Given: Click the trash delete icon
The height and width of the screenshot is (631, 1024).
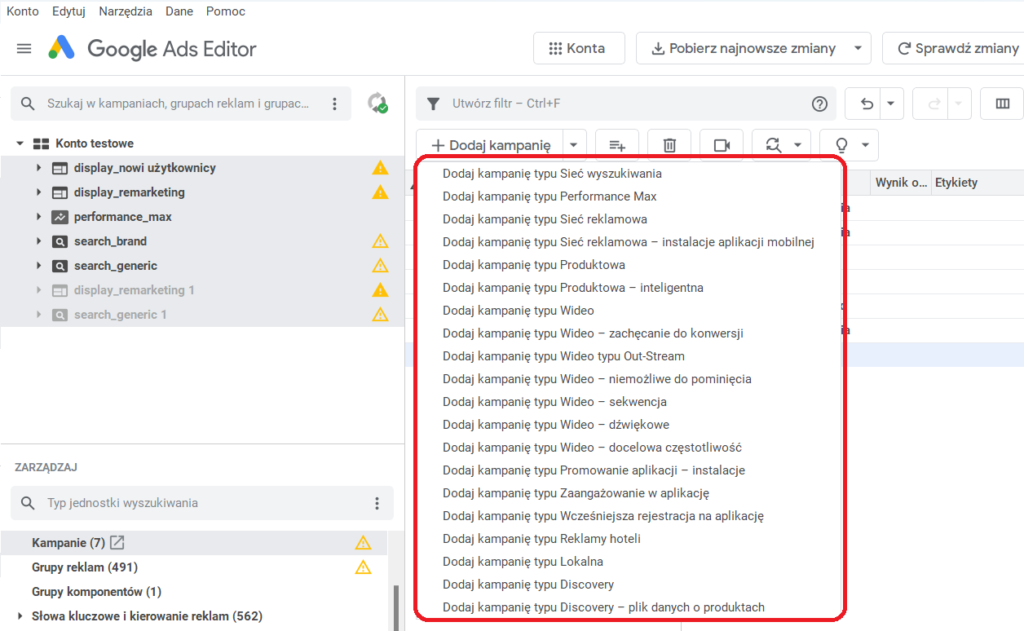Looking at the screenshot, I should point(669,145).
